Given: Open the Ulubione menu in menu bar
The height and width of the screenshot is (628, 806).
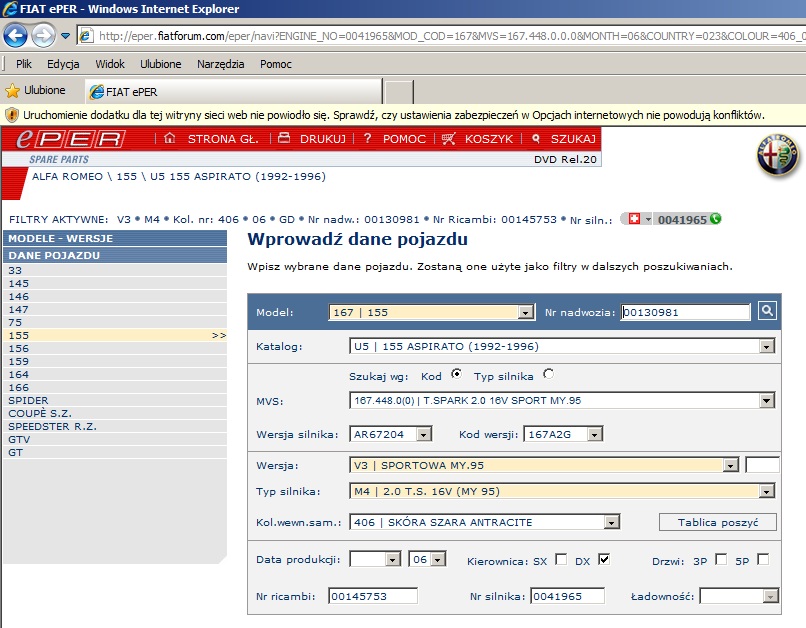Looking at the screenshot, I should 161,64.
